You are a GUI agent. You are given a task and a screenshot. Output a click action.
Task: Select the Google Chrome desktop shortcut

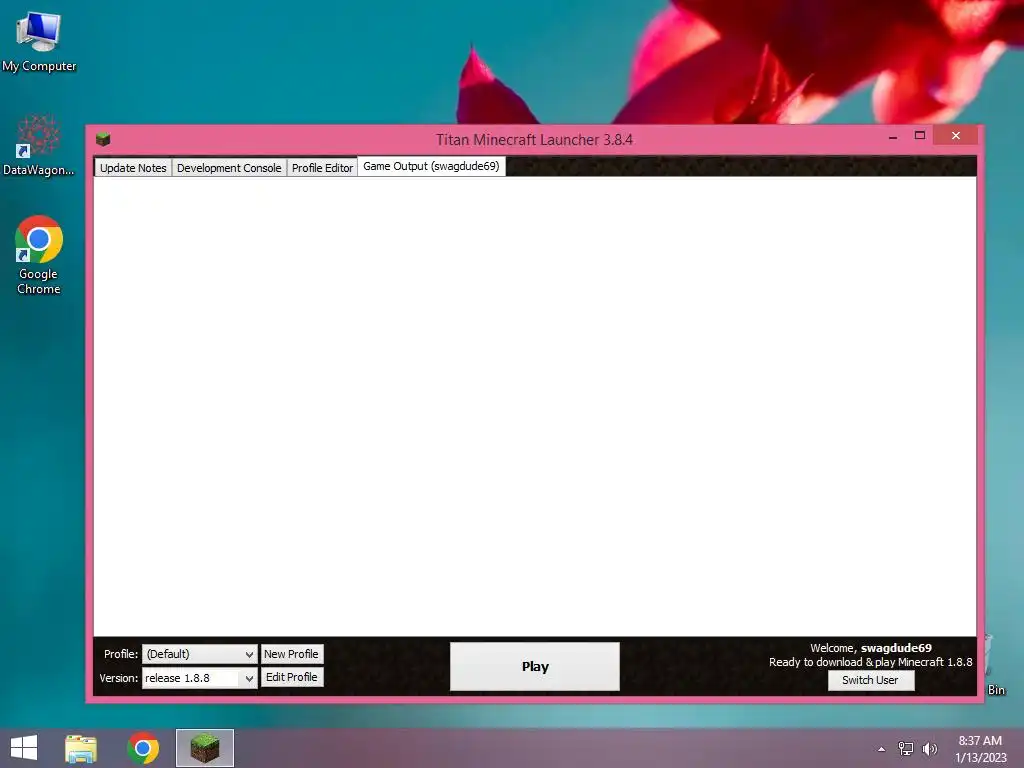click(39, 255)
